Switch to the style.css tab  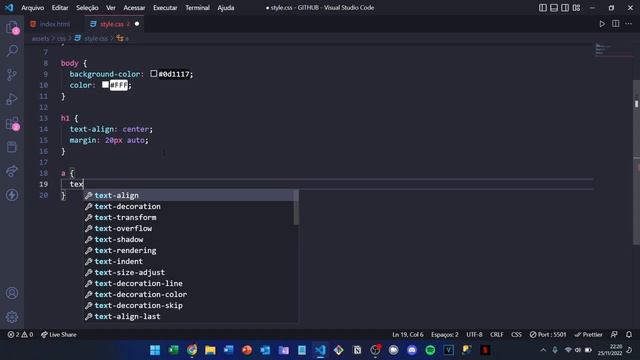tap(114, 24)
